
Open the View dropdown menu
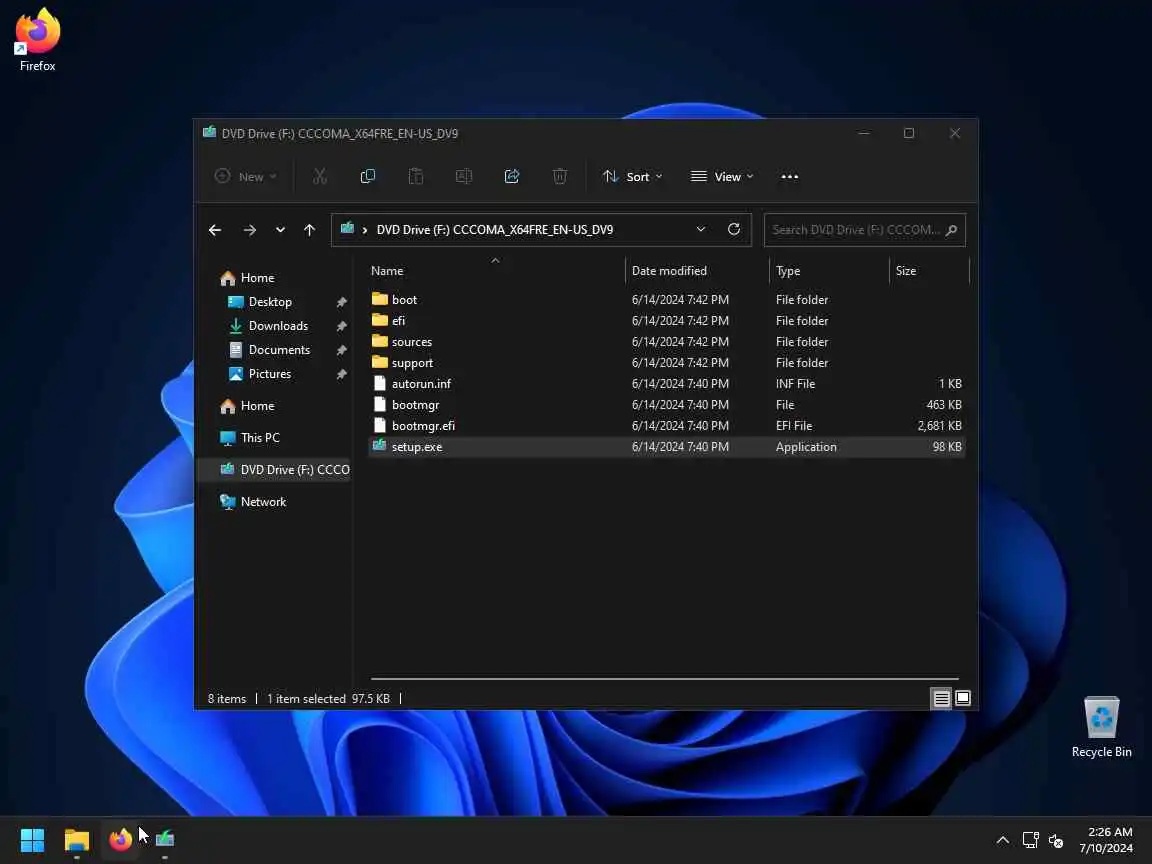pyautogui.click(x=722, y=176)
